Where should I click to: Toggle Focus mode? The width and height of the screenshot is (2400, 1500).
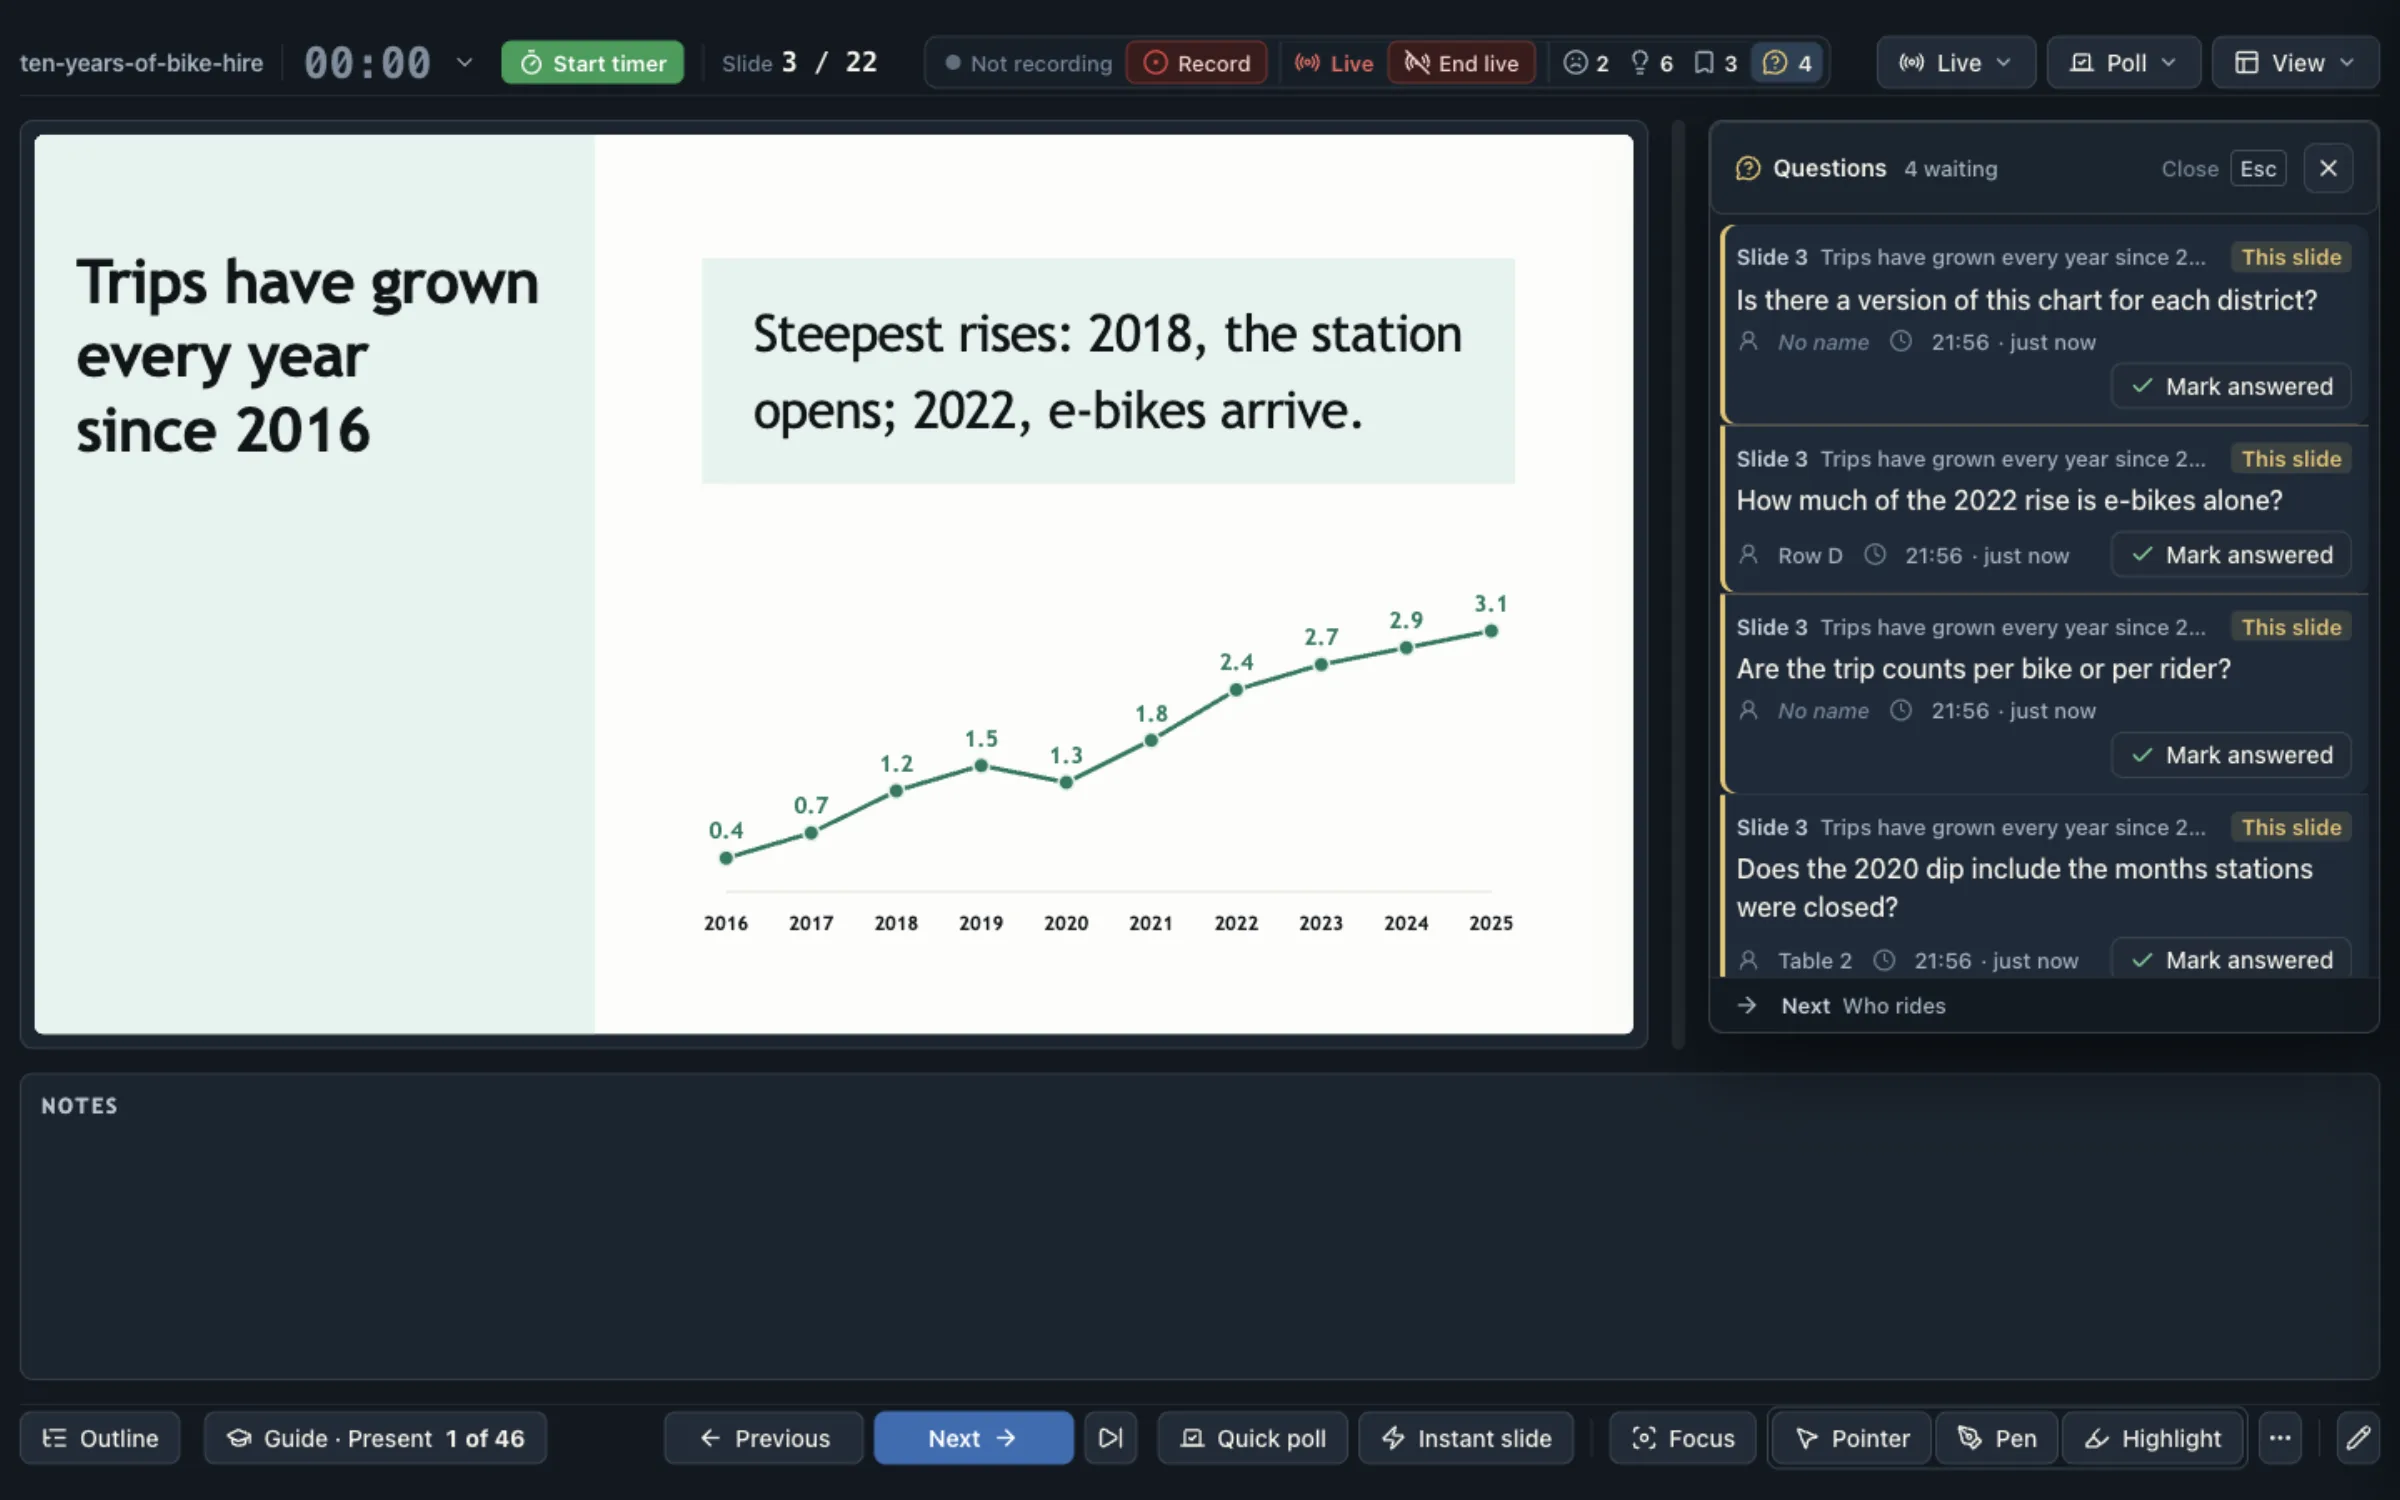(x=1683, y=1438)
